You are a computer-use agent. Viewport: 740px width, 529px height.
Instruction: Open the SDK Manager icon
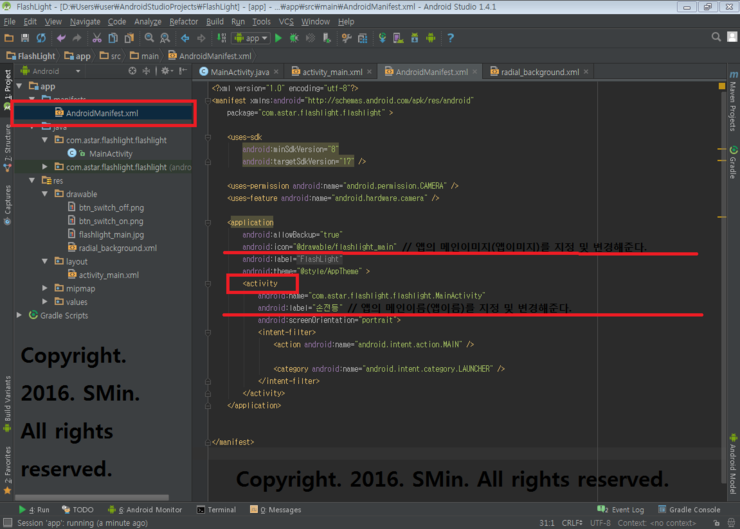(414, 38)
